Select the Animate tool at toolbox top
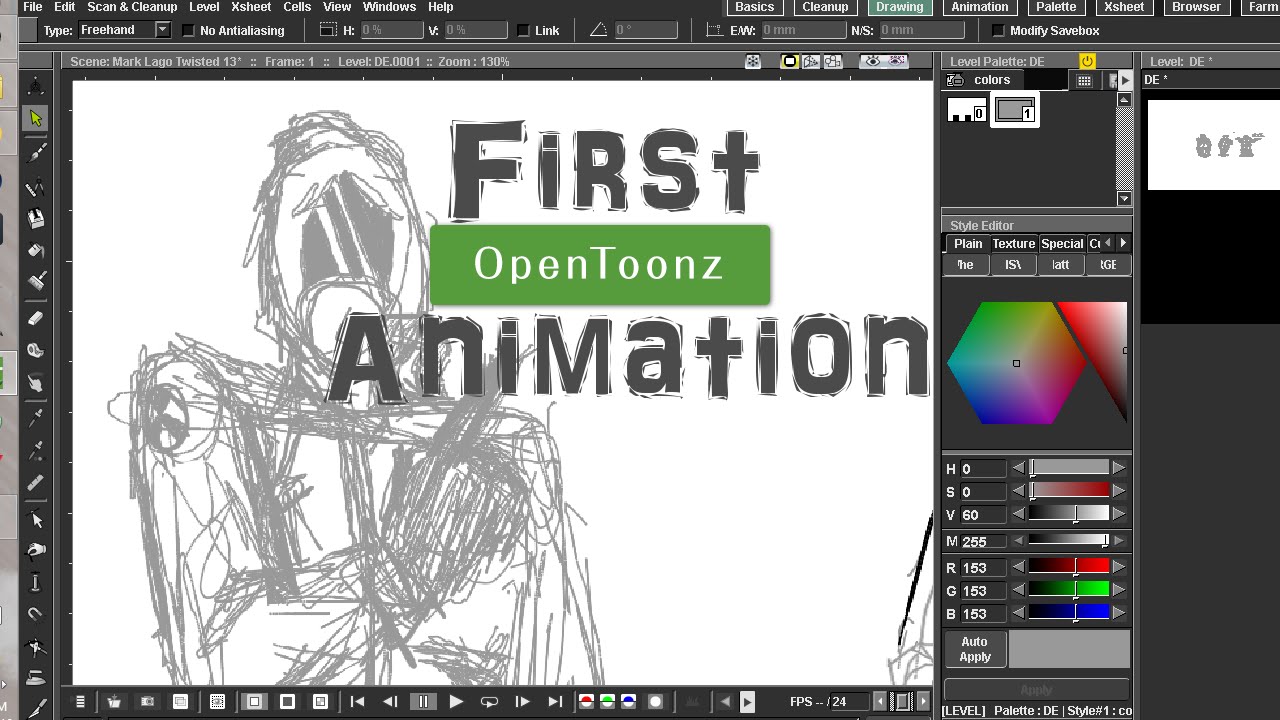The width and height of the screenshot is (1280, 720). pos(36,86)
